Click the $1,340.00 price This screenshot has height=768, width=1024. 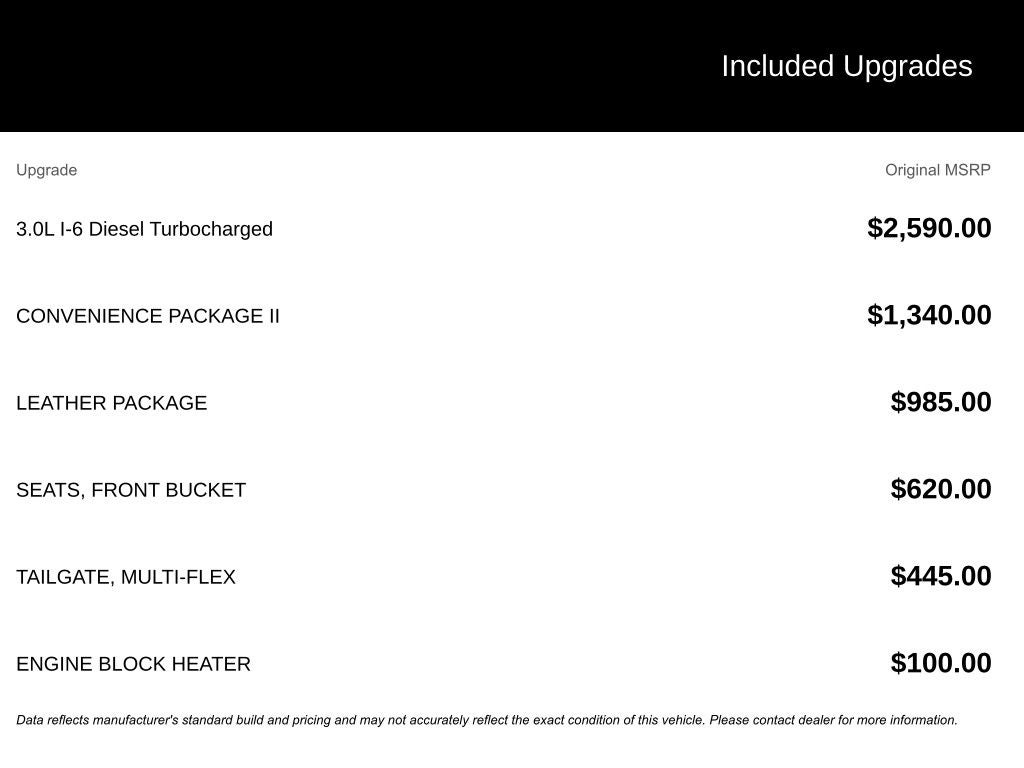coord(929,315)
